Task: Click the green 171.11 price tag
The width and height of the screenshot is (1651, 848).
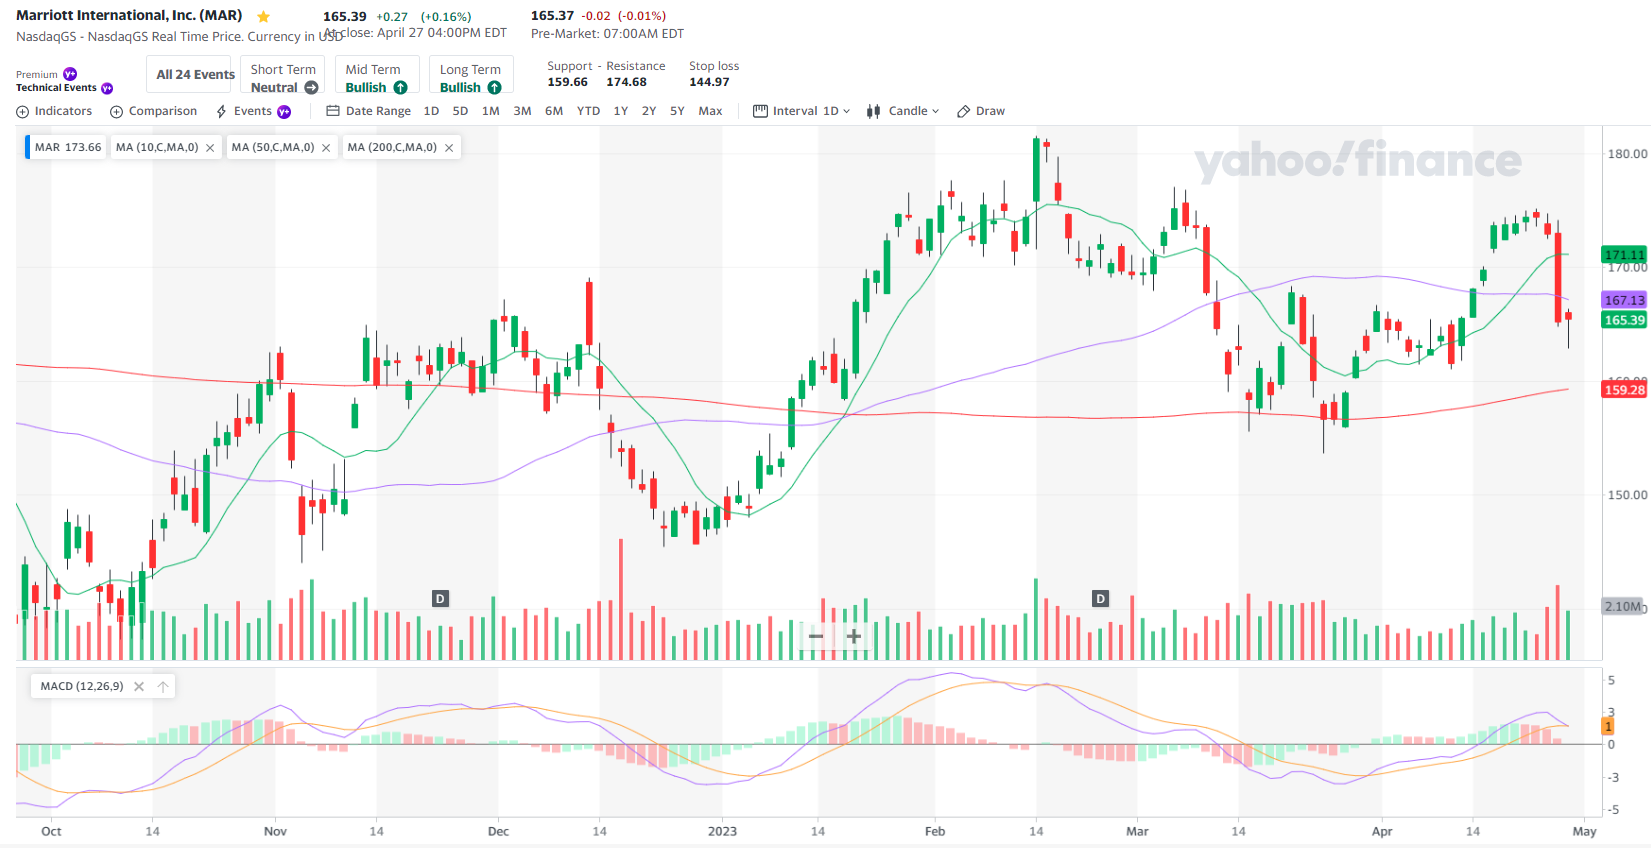Action: click(x=1624, y=255)
